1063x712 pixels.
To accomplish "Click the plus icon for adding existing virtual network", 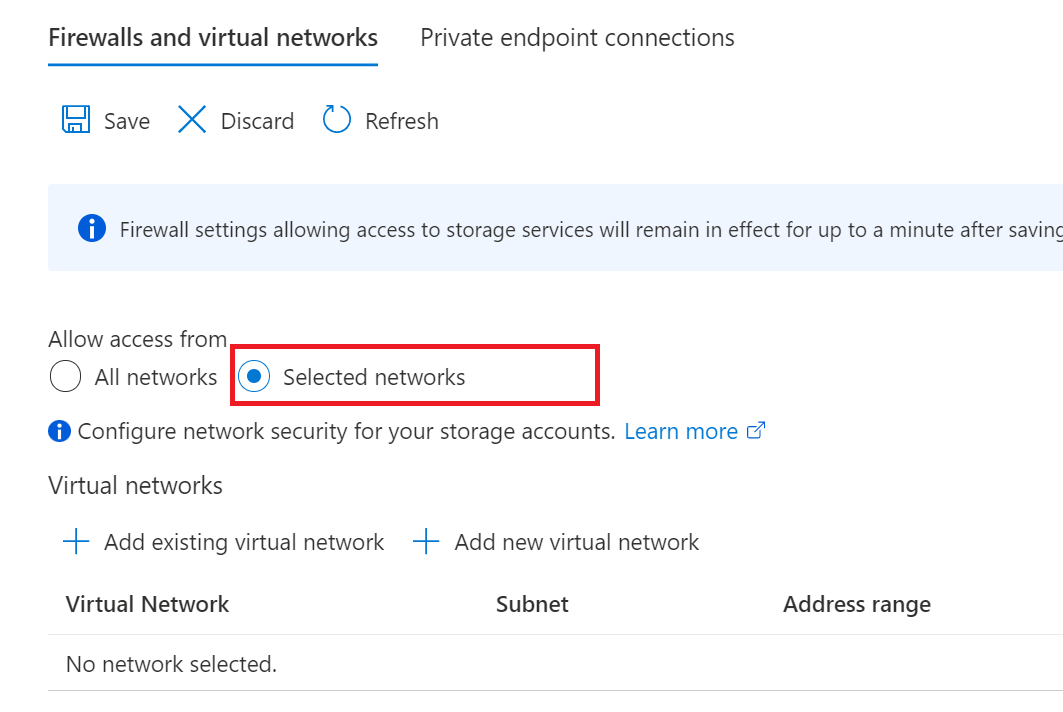I will click(74, 541).
